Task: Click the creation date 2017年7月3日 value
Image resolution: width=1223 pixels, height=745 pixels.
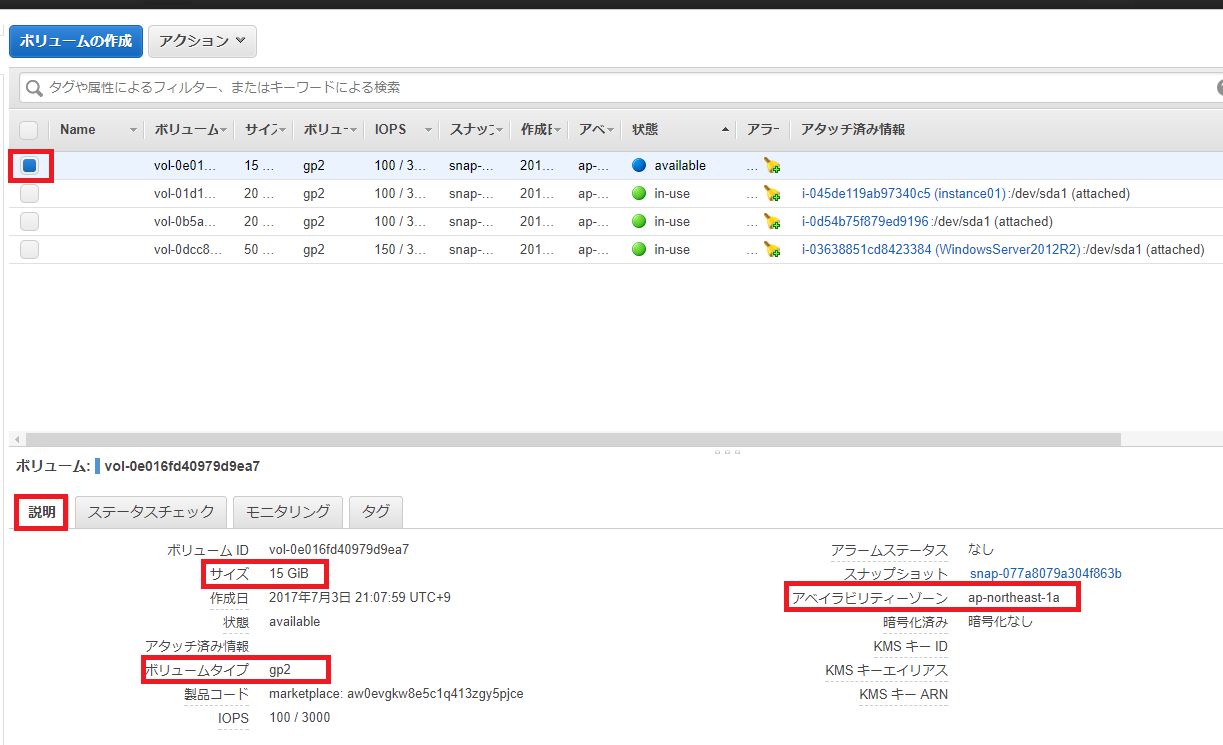Action: (360, 598)
